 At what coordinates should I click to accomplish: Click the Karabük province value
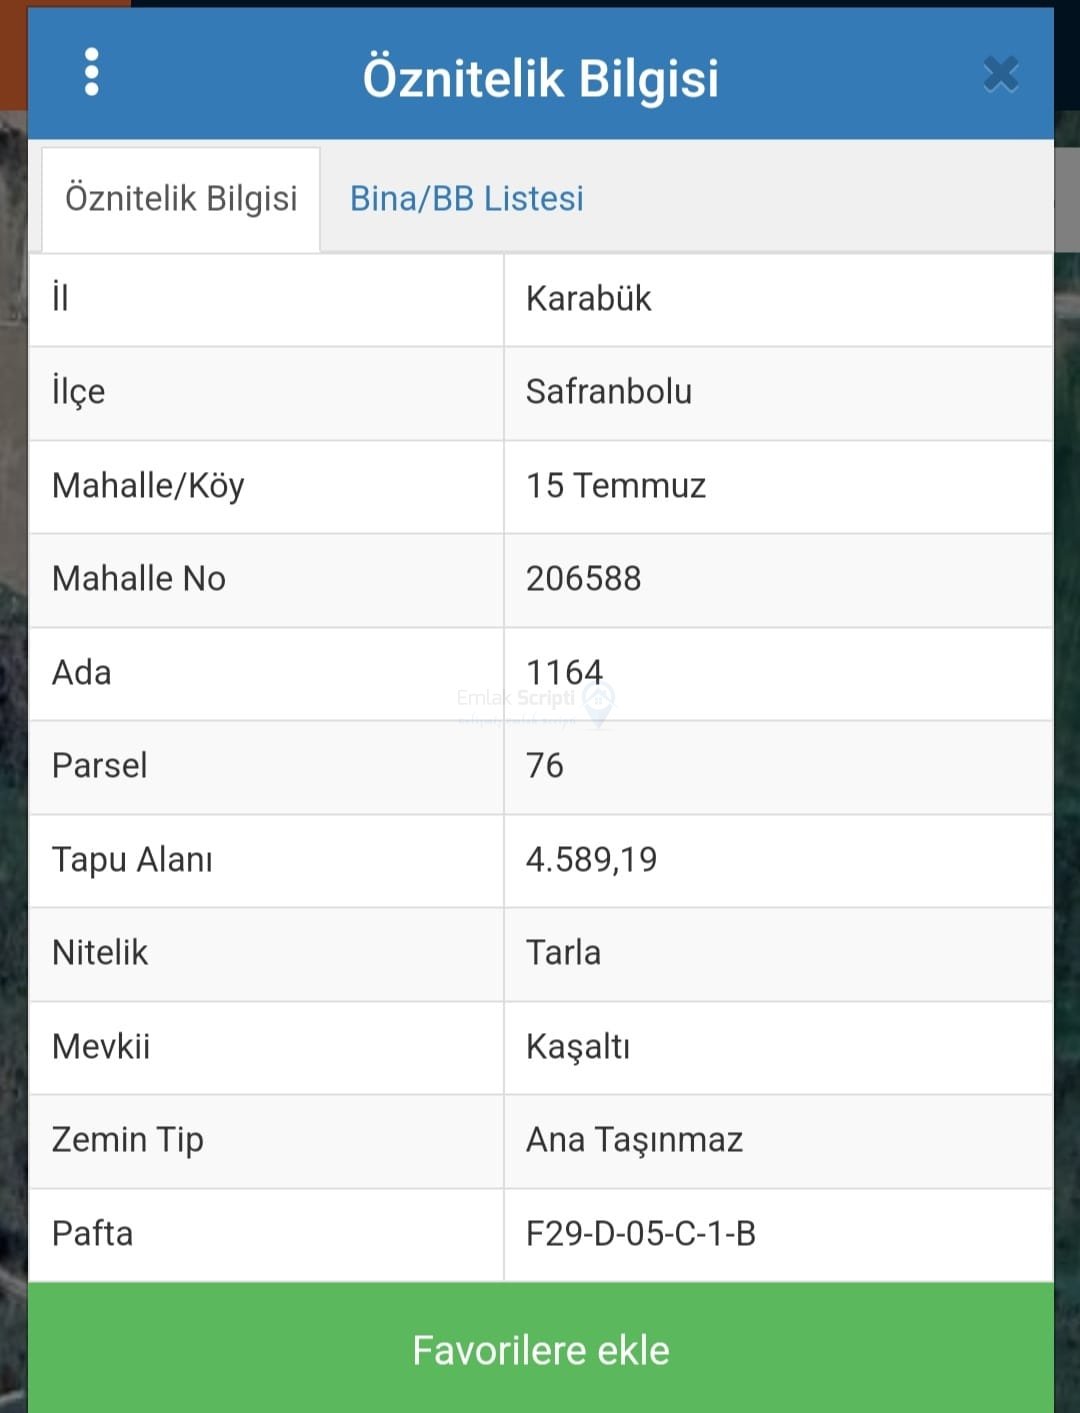click(588, 299)
